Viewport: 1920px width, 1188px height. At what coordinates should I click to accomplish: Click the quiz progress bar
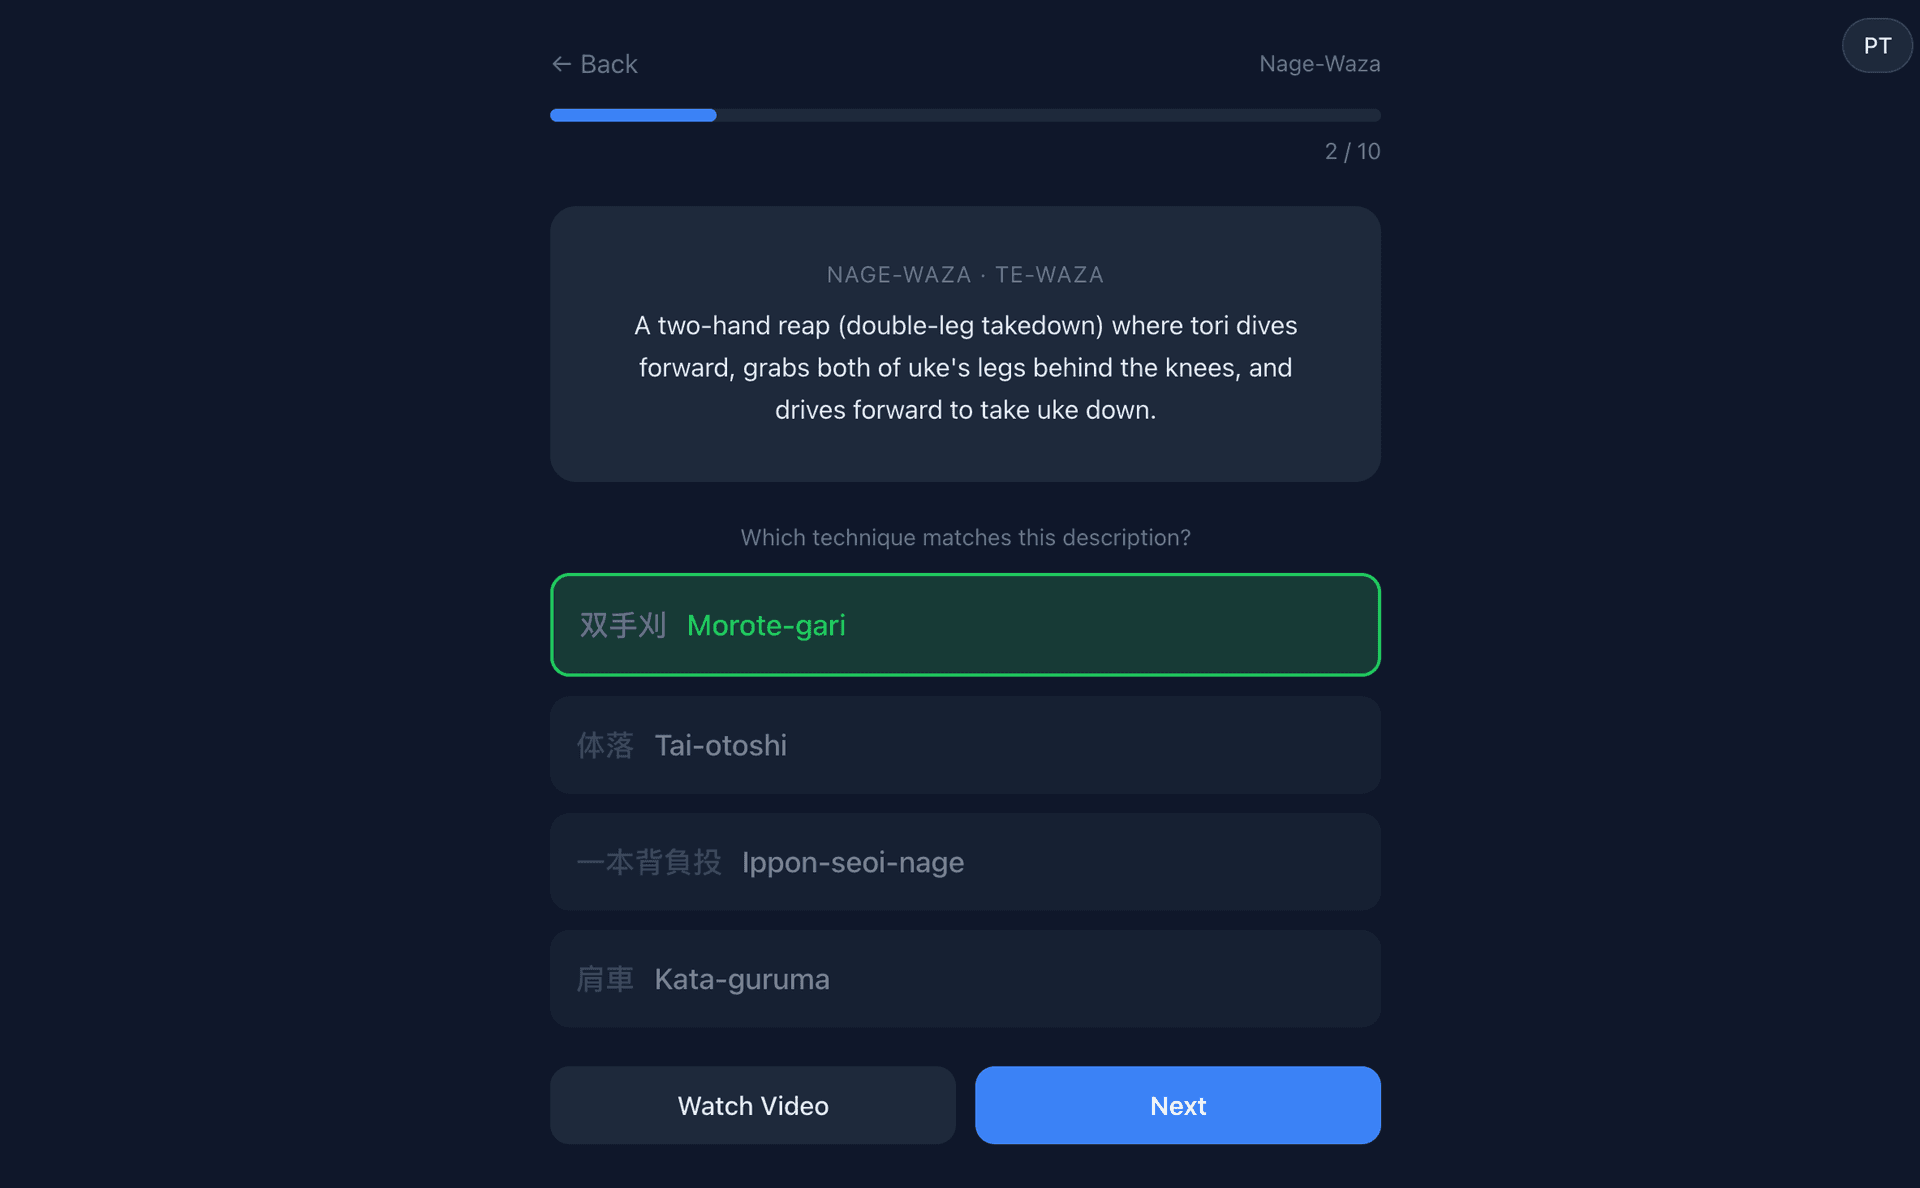point(964,115)
